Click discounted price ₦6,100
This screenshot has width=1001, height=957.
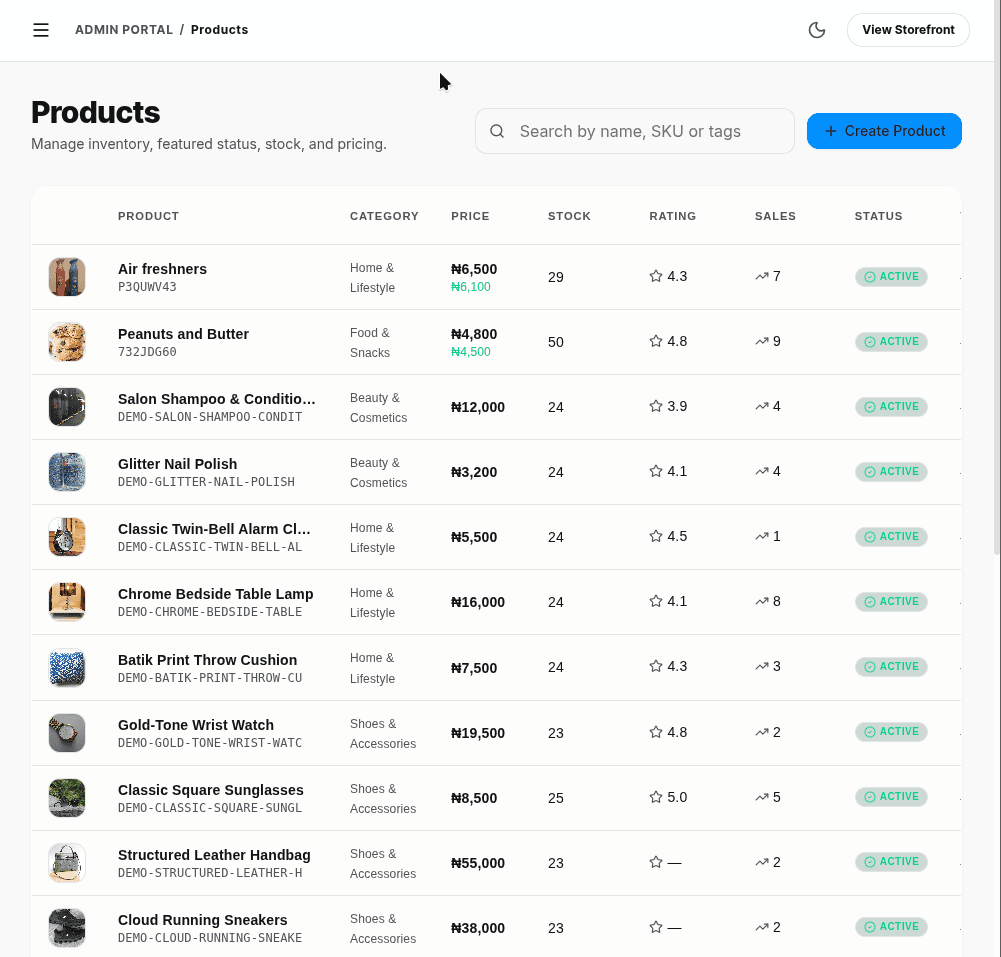click(470, 287)
